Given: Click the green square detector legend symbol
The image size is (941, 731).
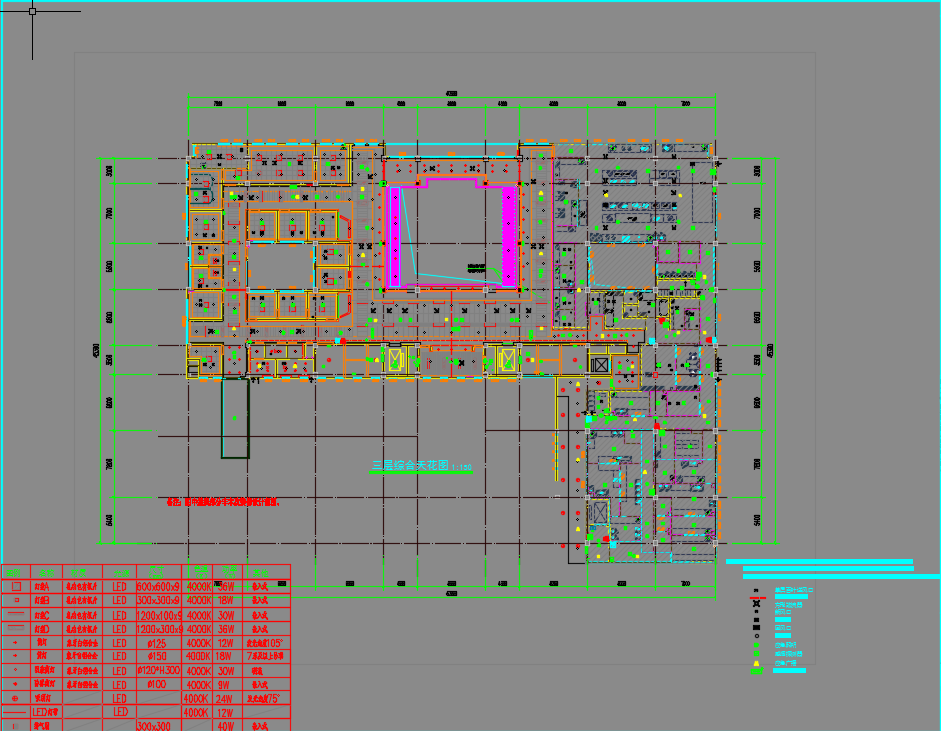Looking at the screenshot, I should coord(756,654).
